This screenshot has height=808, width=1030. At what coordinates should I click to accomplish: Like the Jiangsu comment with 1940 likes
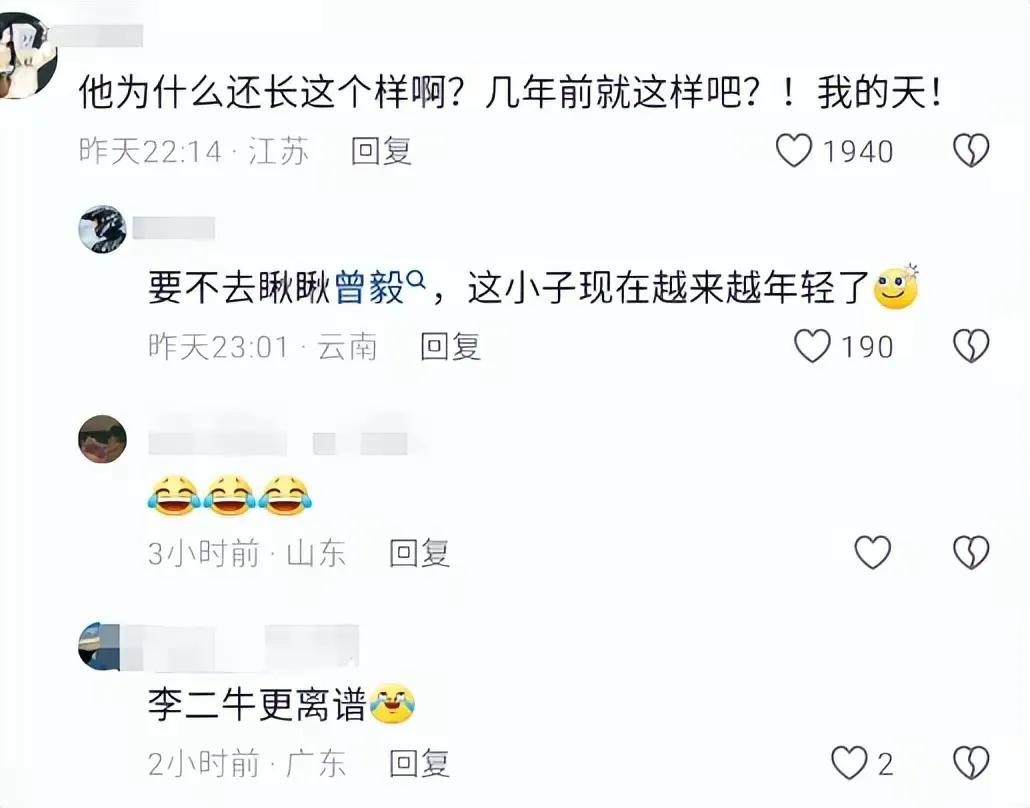click(x=794, y=150)
